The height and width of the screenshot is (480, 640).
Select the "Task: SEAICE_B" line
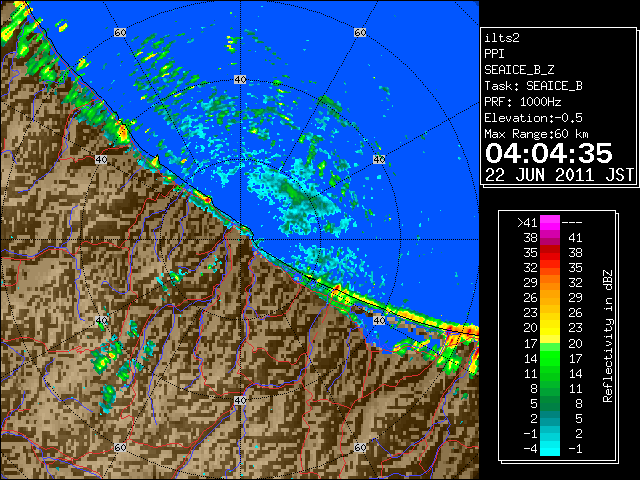[533, 86]
